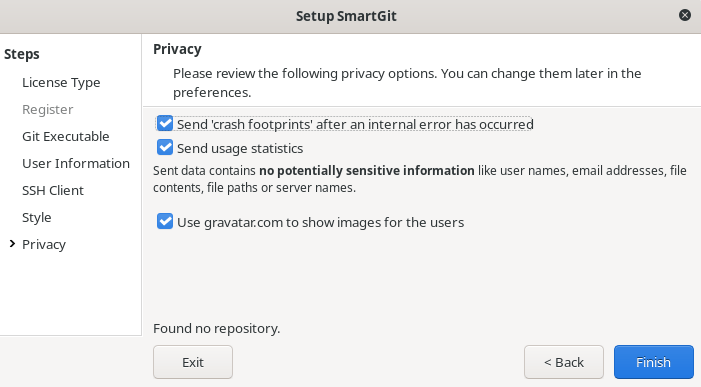
Task: Open the Git Executable step
Action: point(66,136)
